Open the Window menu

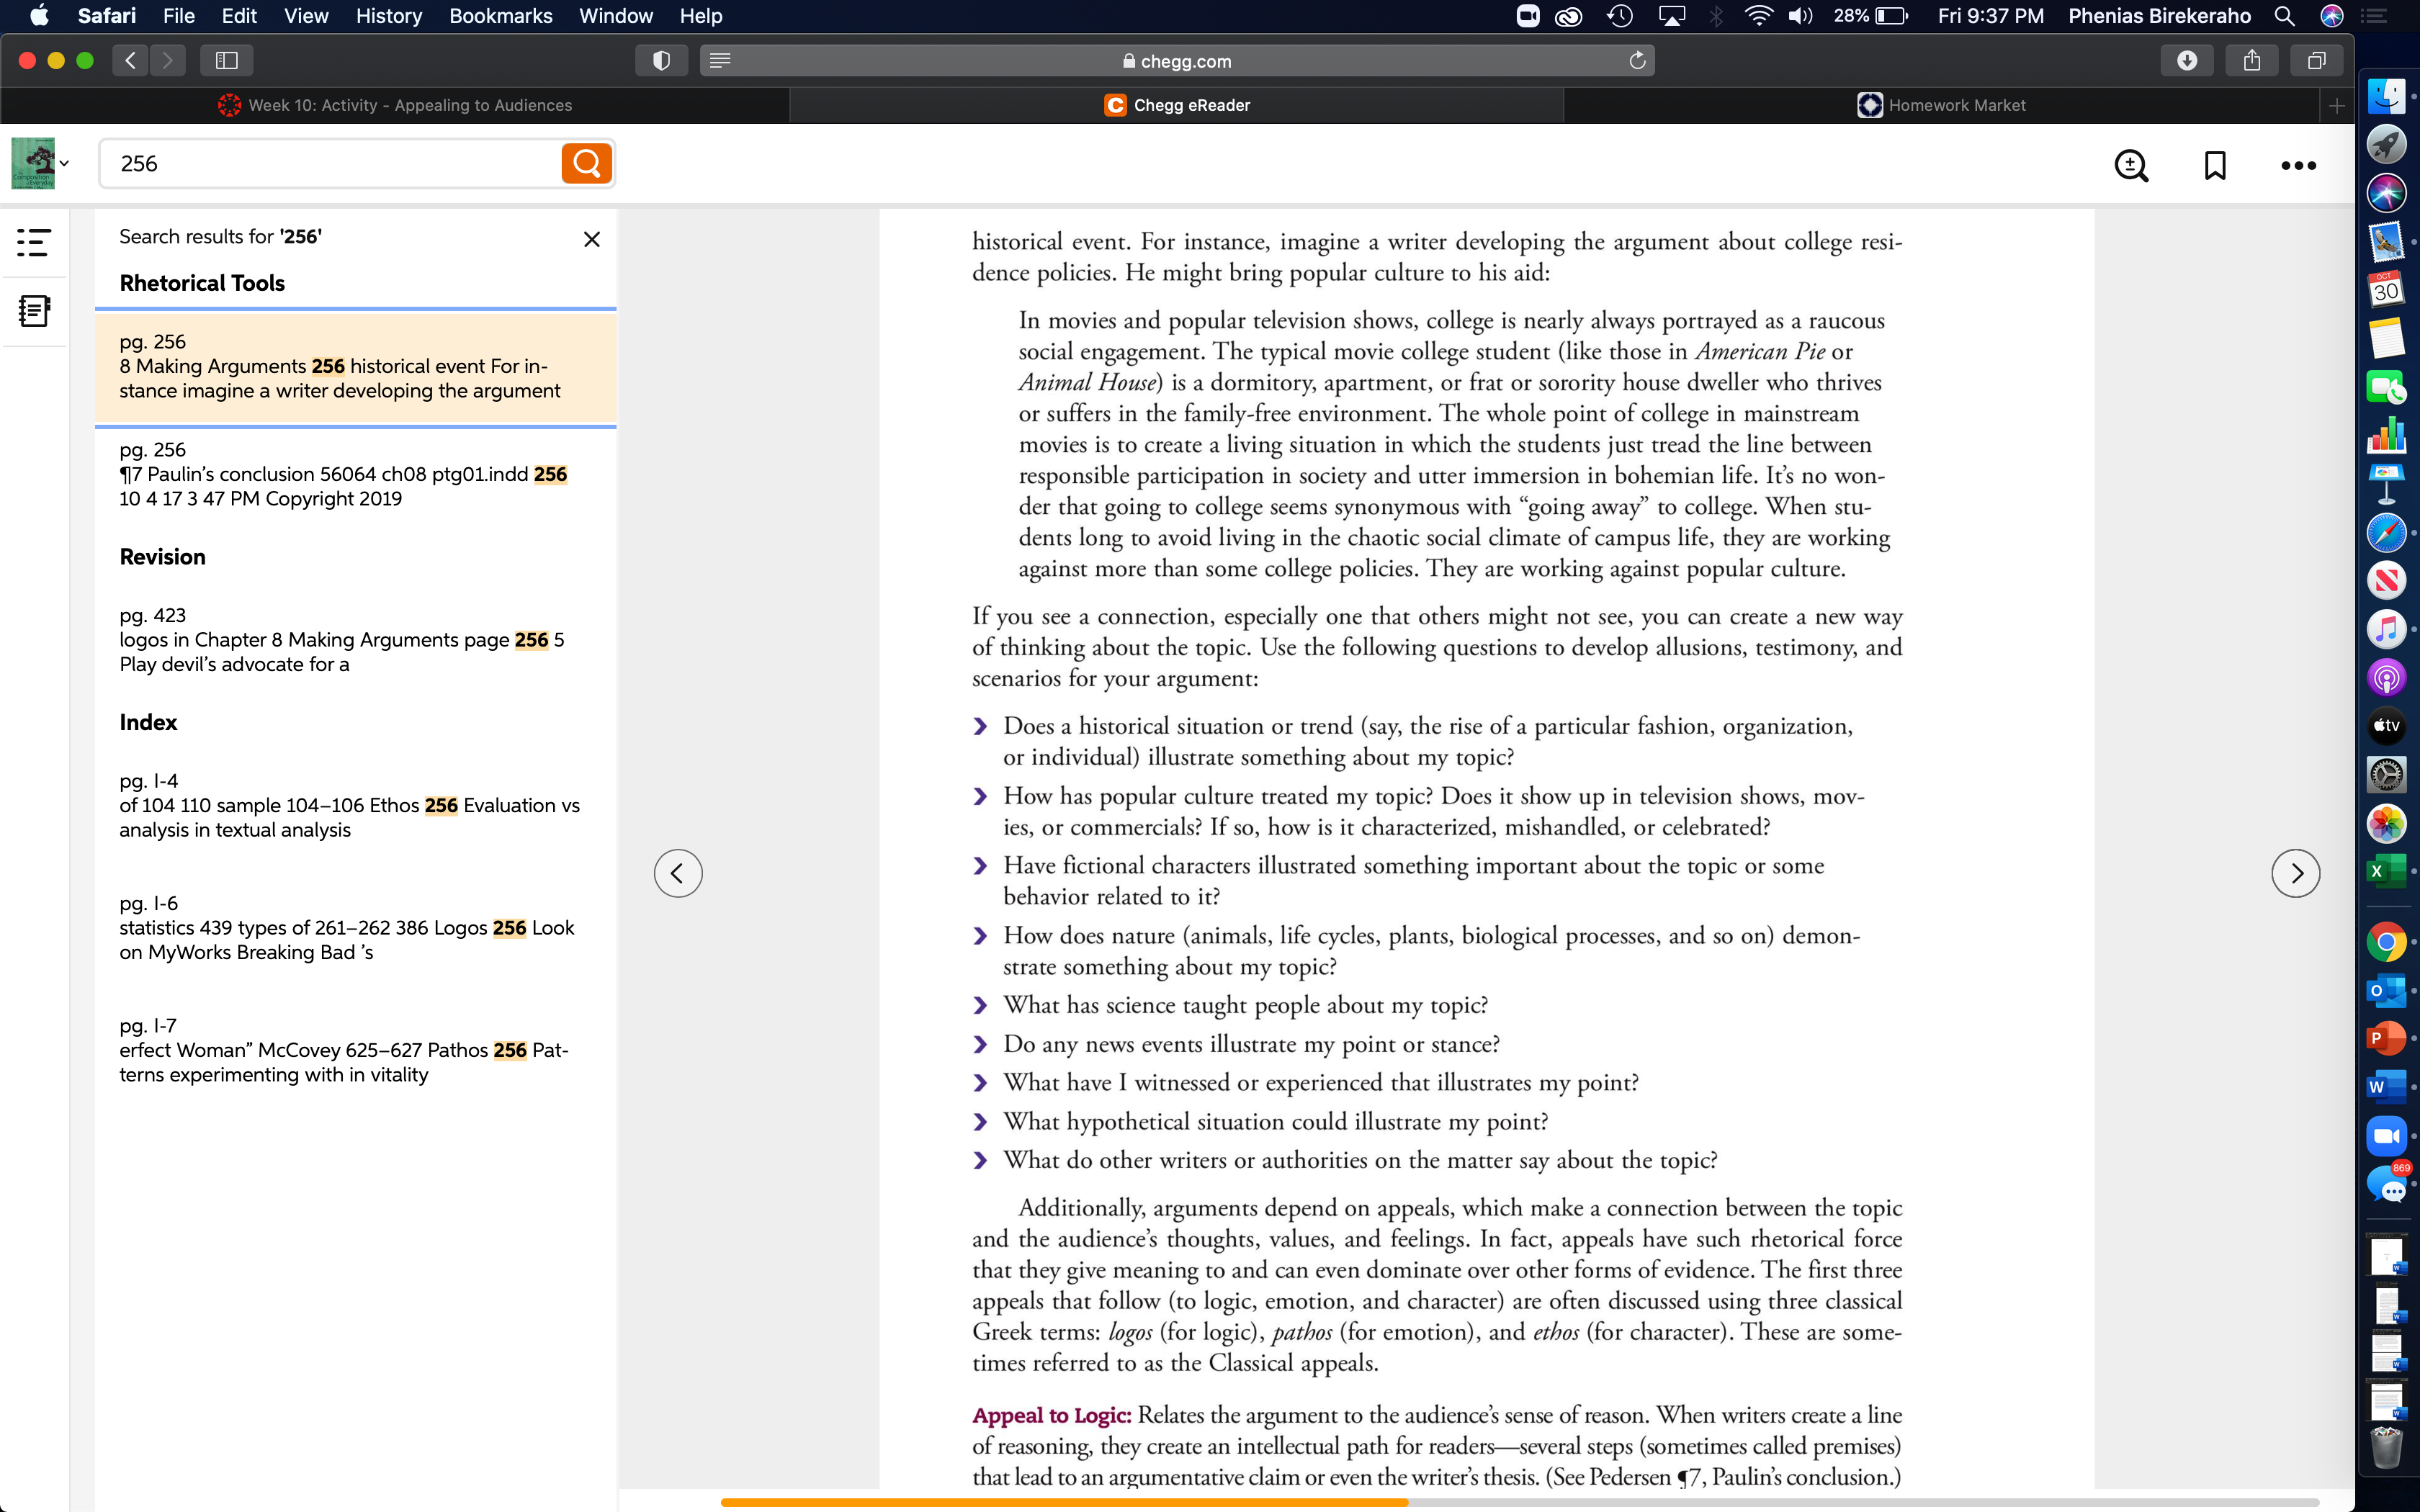tap(616, 16)
